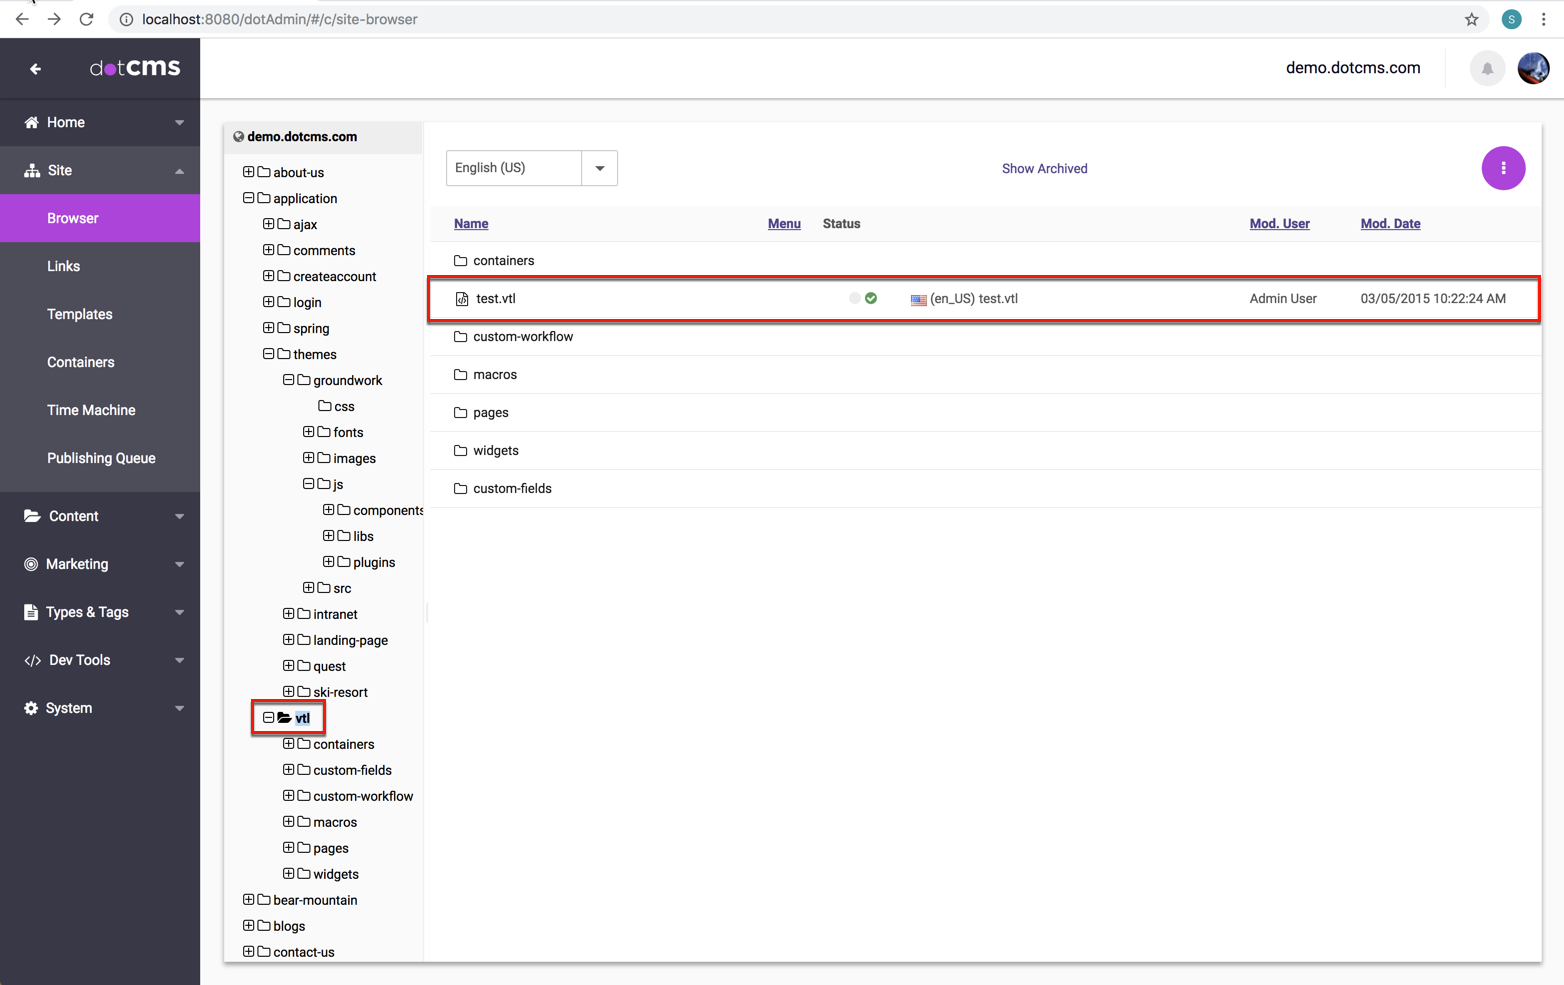This screenshot has height=985, width=1564.
Task: Click the purple three-dot actions button
Action: click(1502, 168)
